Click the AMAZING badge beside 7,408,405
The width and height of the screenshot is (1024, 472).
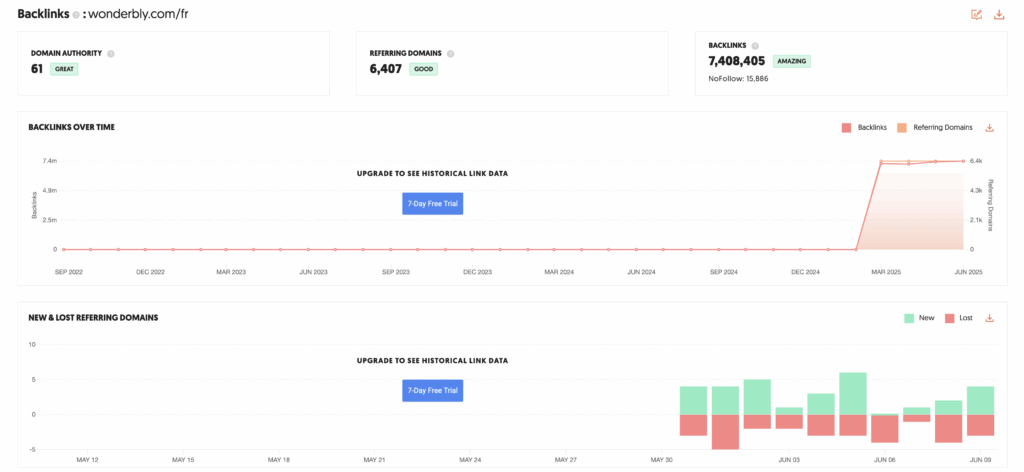pyautogui.click(x=792, y=61)
